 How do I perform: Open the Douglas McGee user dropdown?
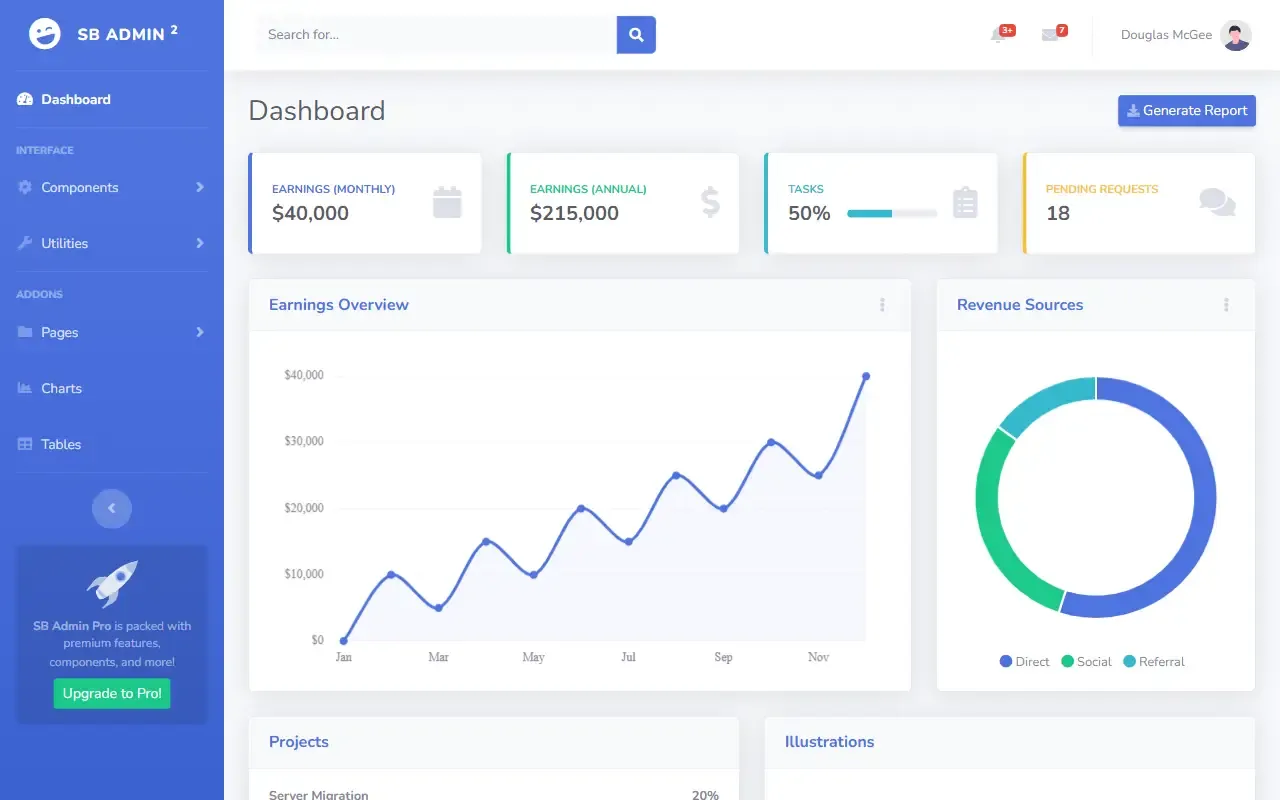pyautogui.click(x=1186, y=35)
